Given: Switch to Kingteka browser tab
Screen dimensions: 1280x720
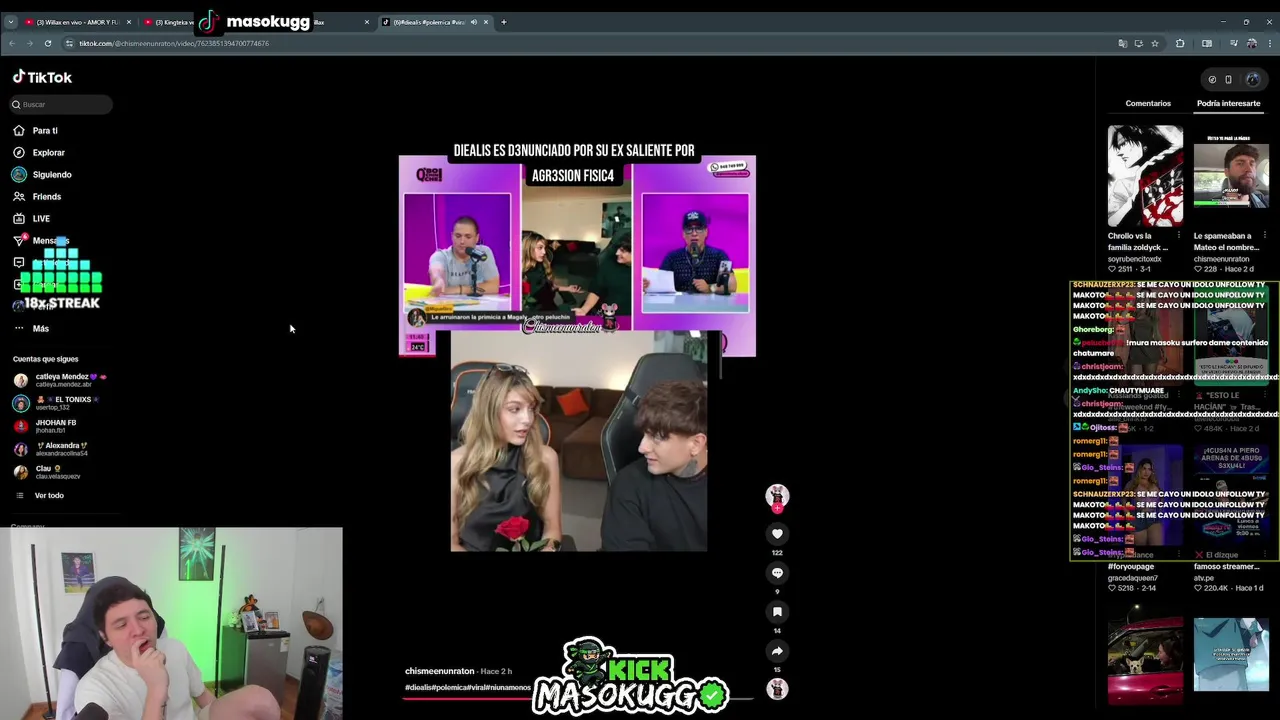Looking at the screenshot, I should tap(173, 22).
